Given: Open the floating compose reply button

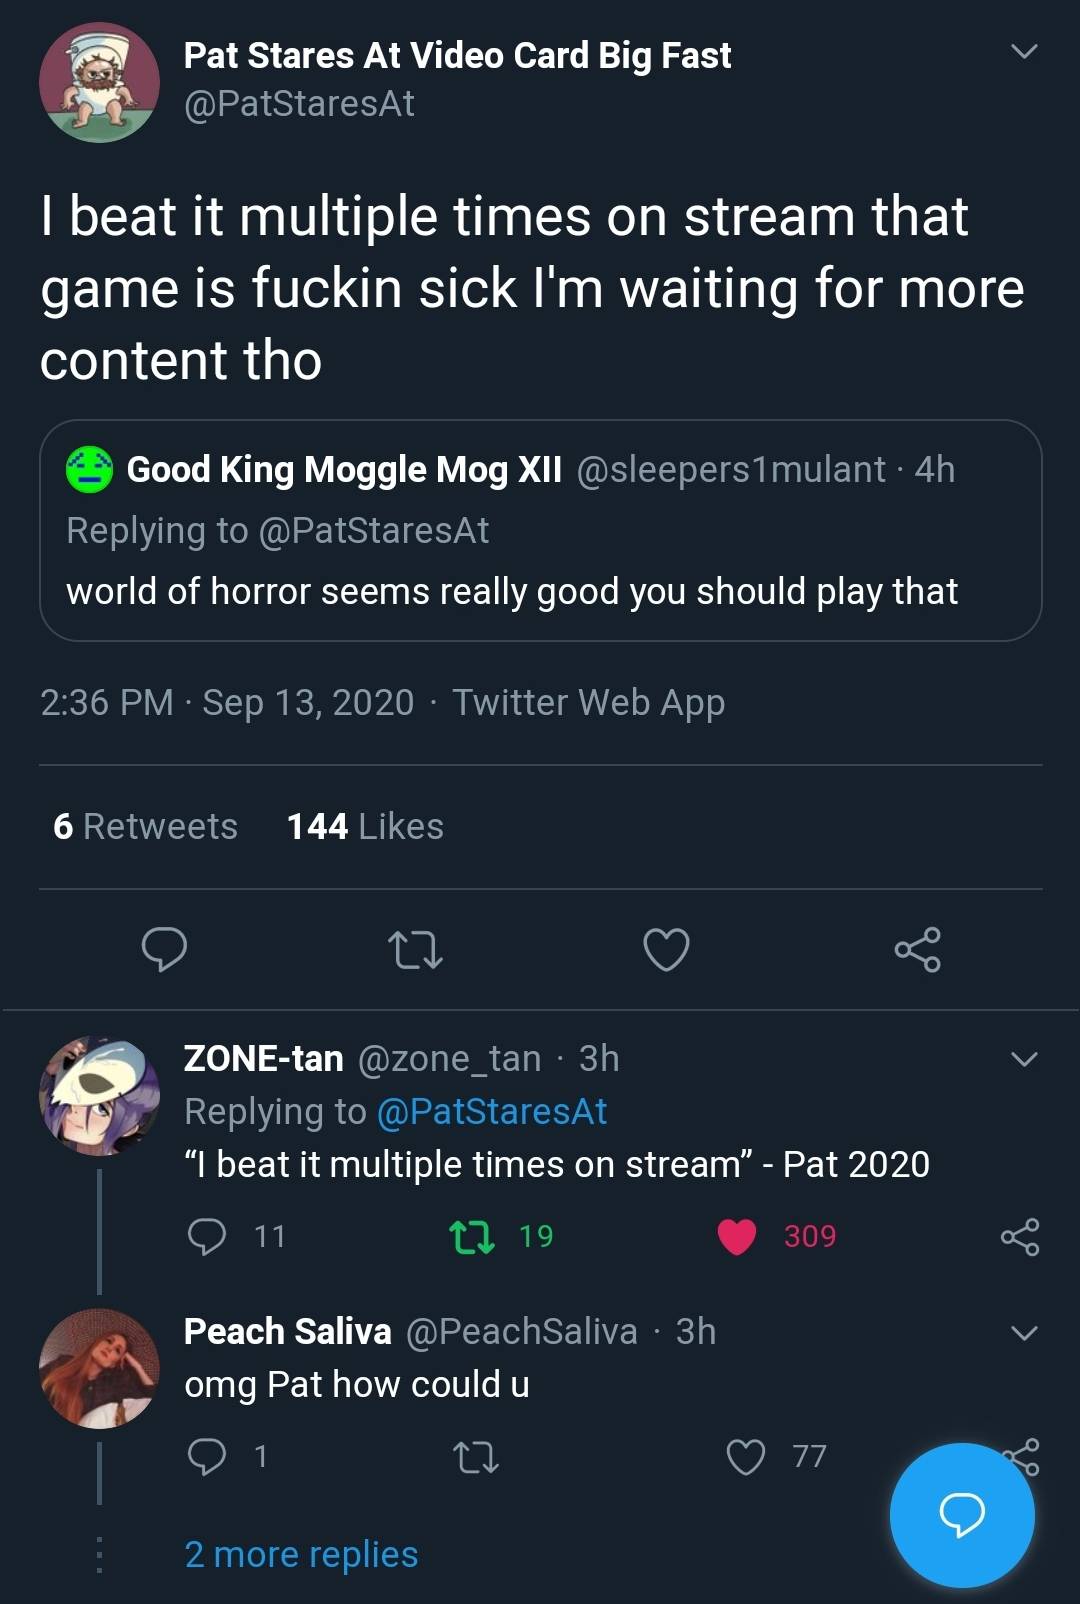Looking at the screenshot, I should click(x=962, y=1514).
